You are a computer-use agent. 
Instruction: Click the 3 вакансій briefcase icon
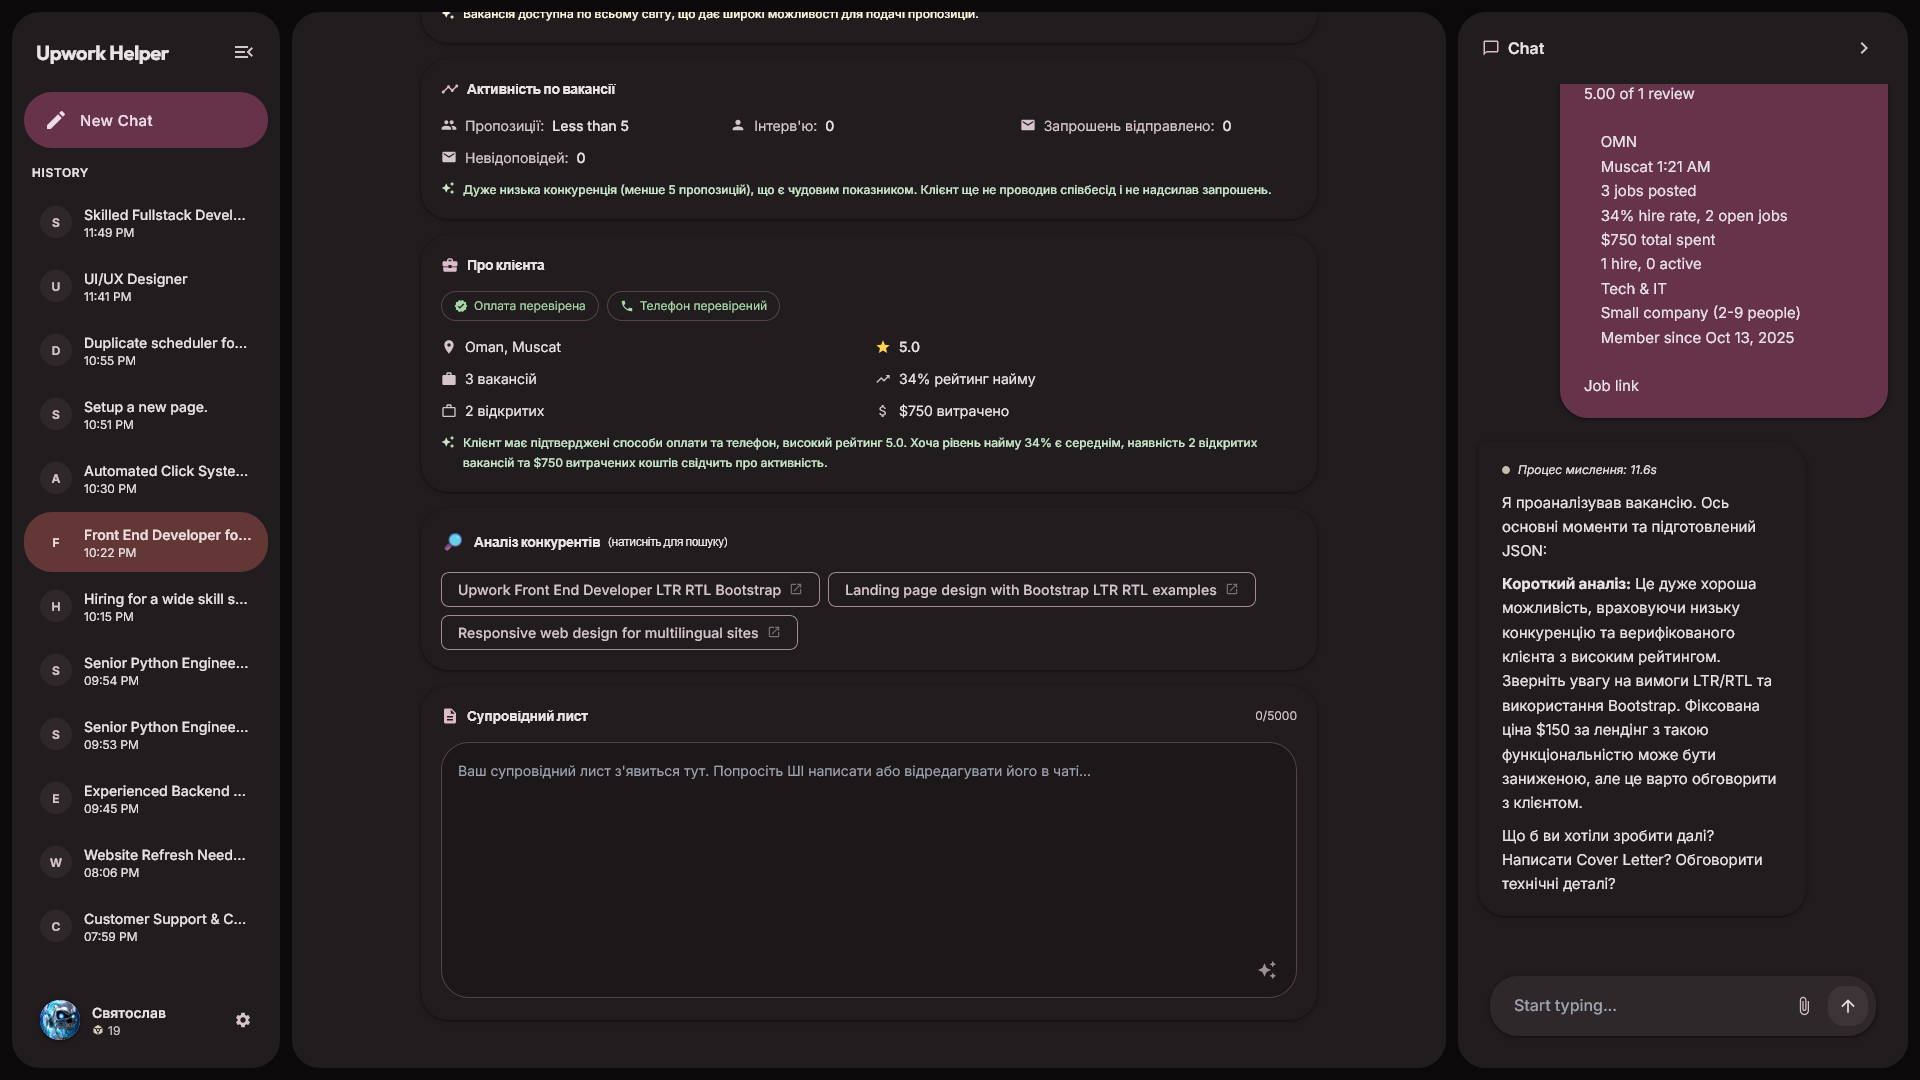pos(448,379)
